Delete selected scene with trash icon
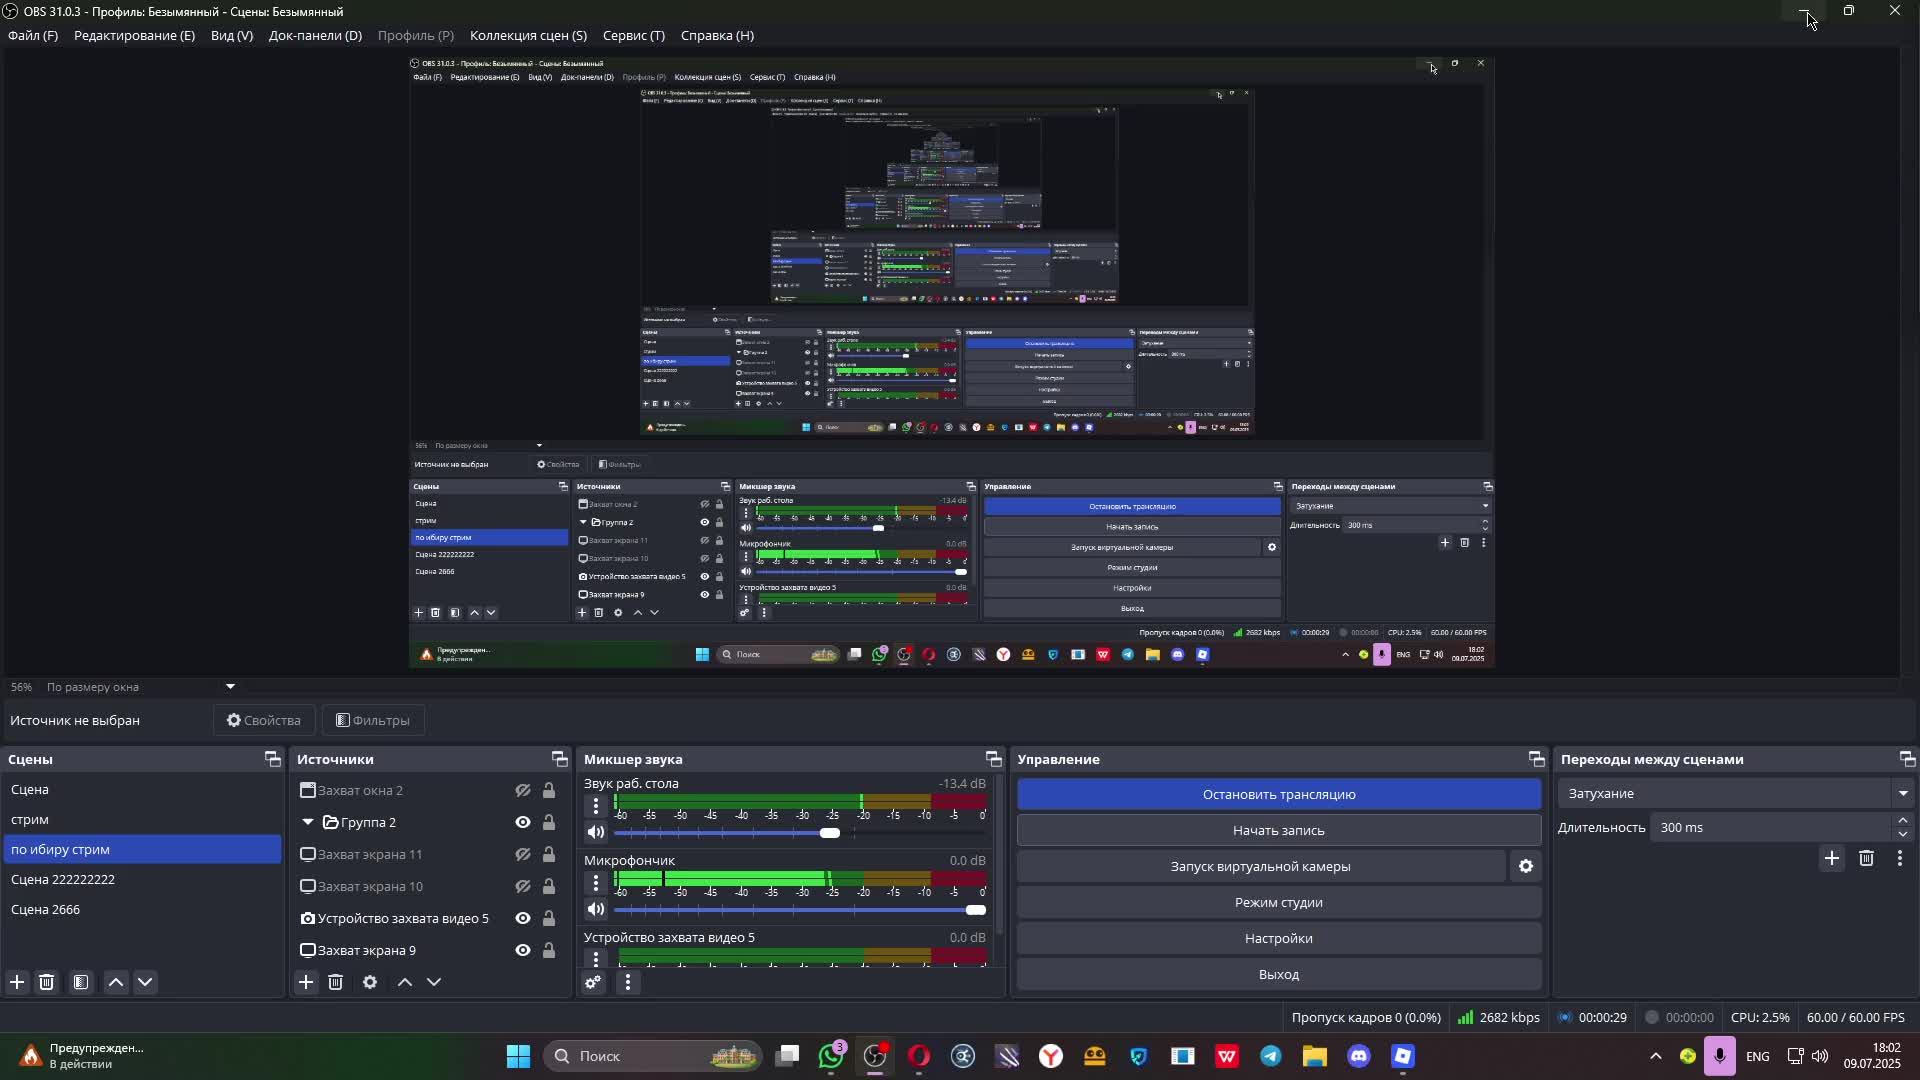 pos(47,983)
